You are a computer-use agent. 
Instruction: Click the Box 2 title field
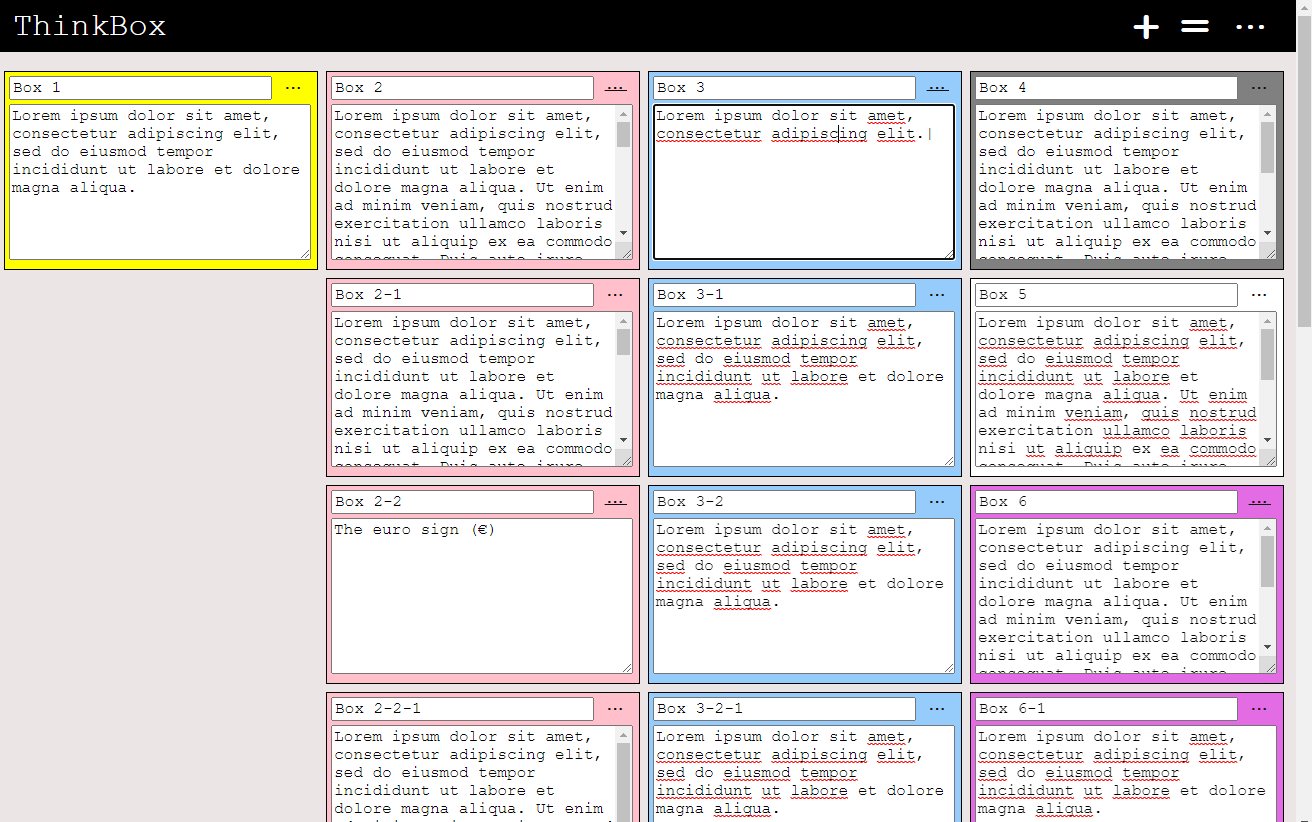[462, 88]
